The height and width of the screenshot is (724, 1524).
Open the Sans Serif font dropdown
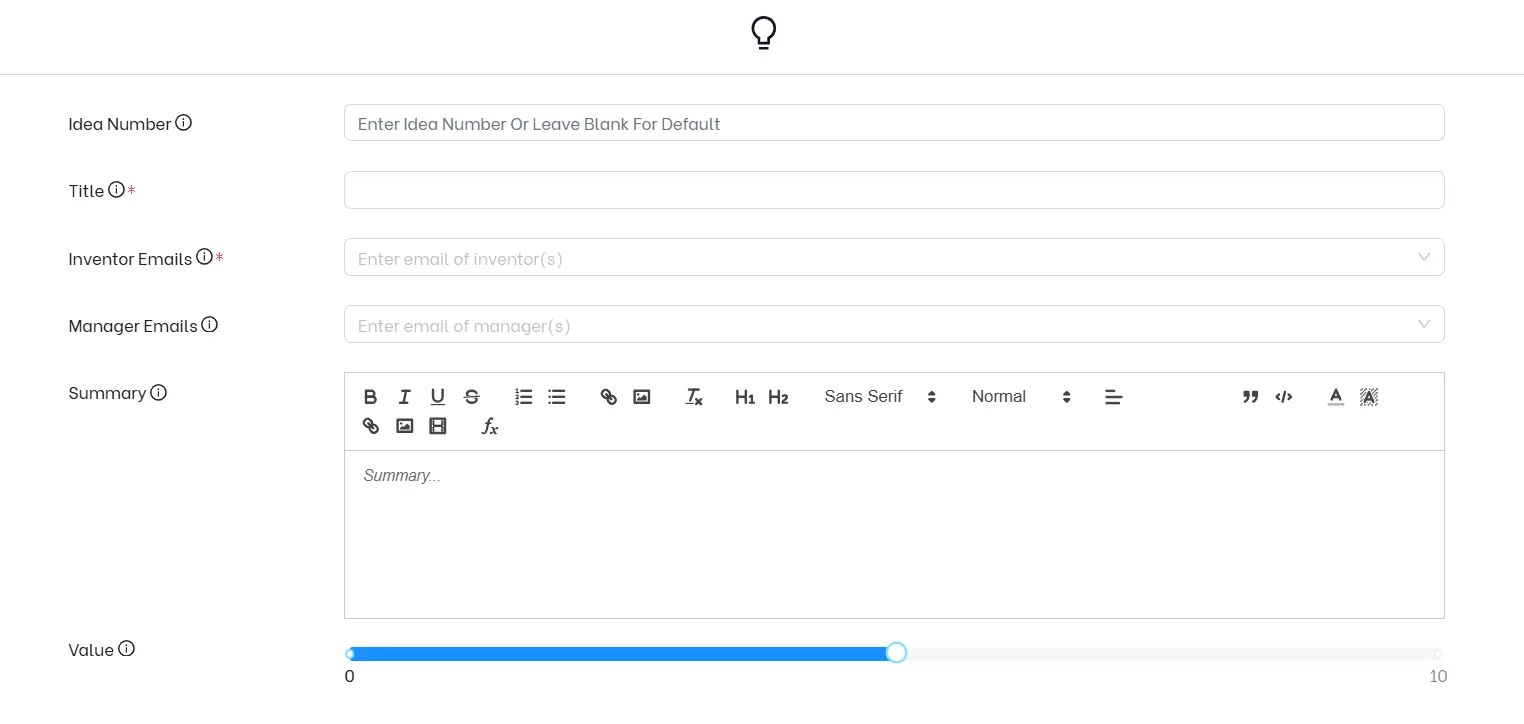tap(879, 397)
